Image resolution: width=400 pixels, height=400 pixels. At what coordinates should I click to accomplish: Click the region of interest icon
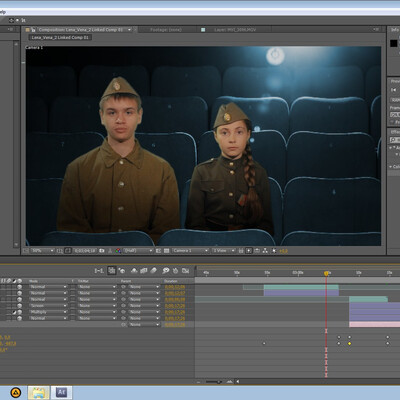point(158,251)
